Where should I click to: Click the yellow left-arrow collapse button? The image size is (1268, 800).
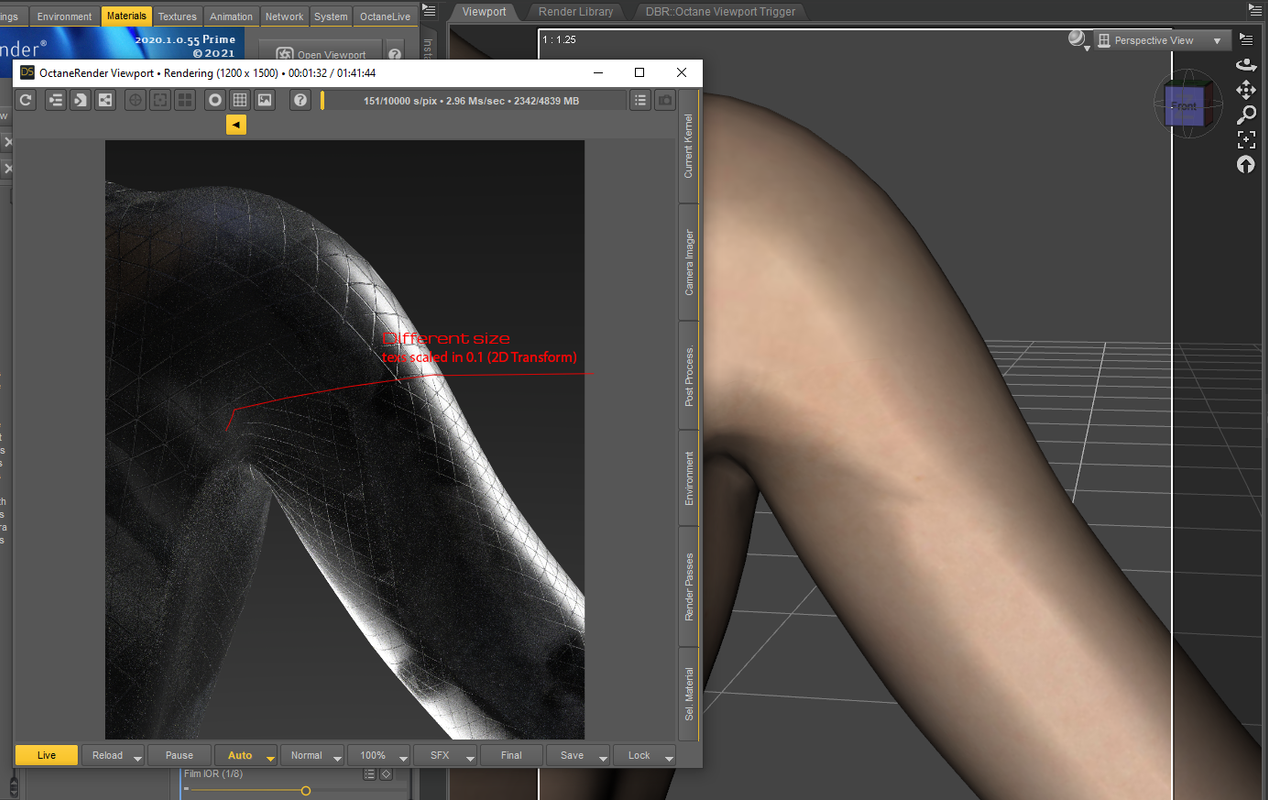click(235, 124)
